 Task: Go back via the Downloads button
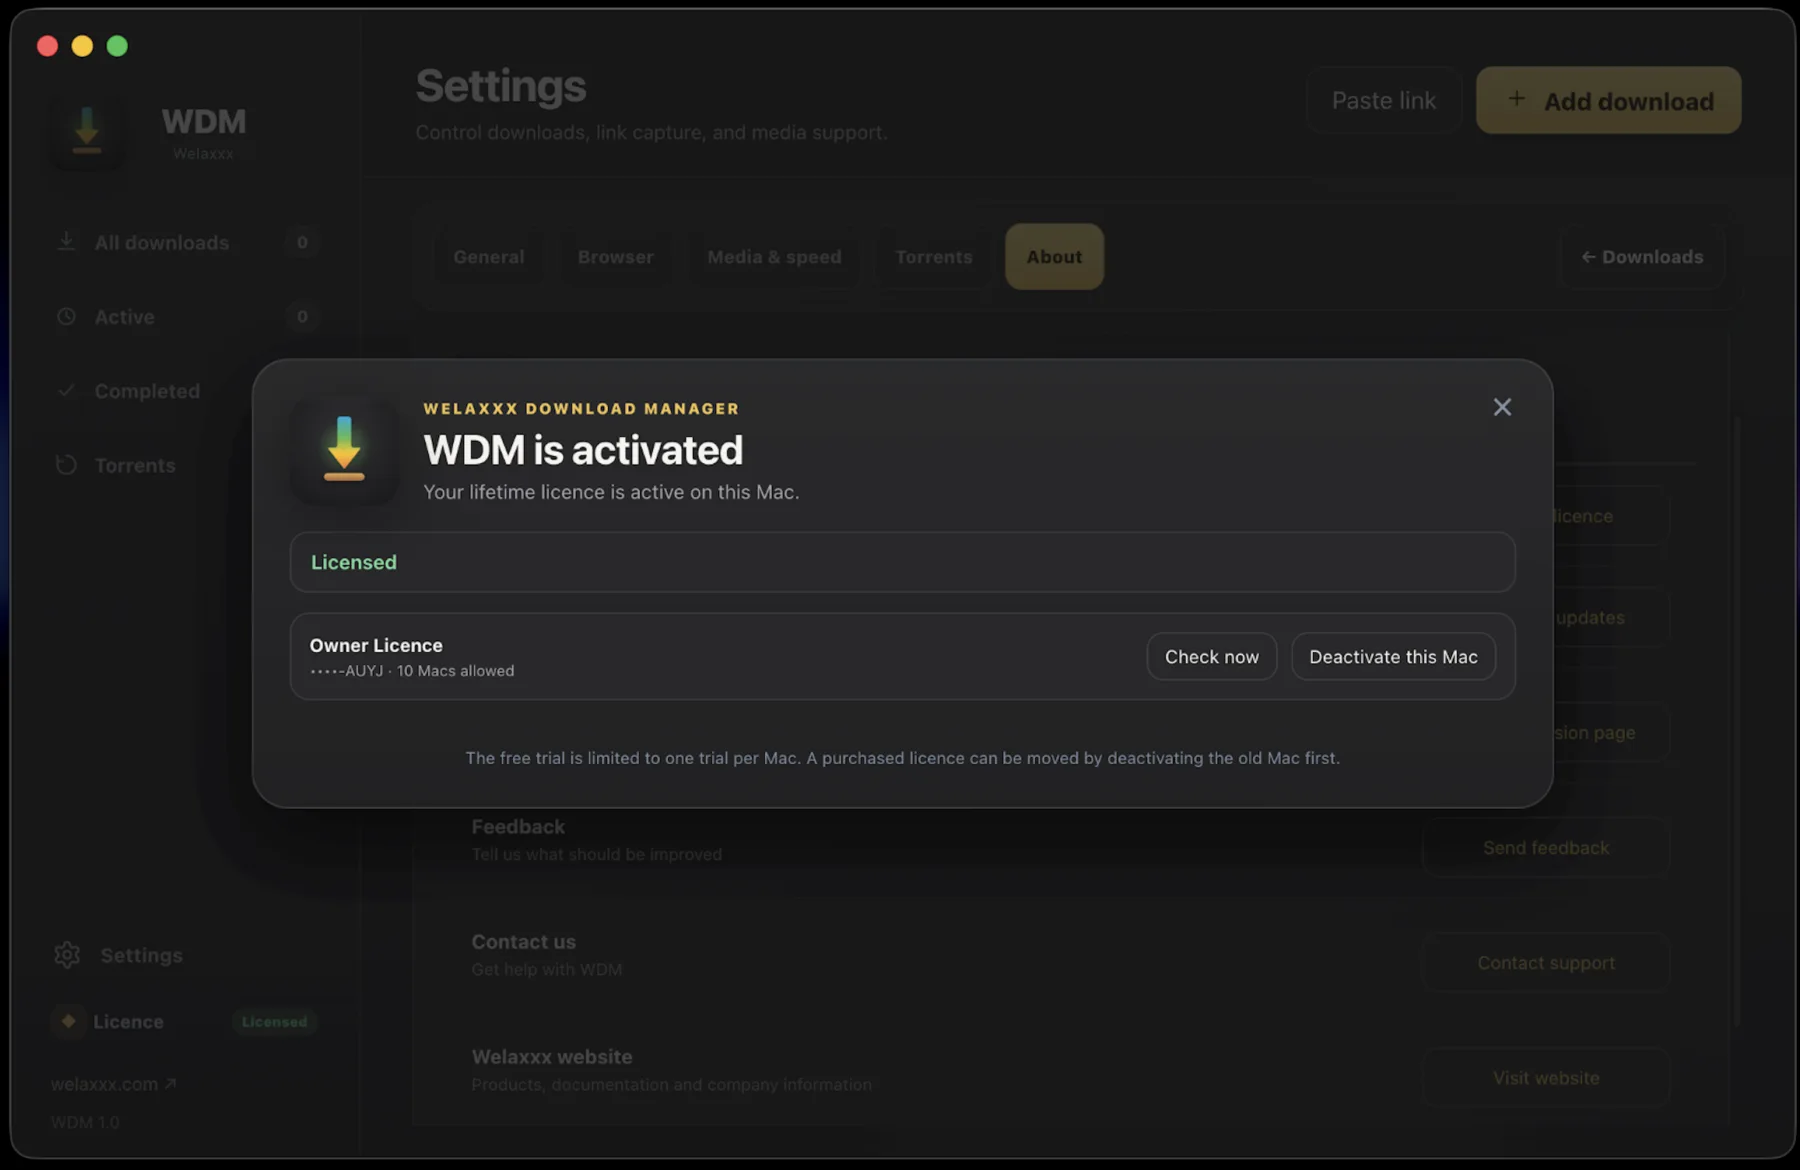[x=1642, y=257]
